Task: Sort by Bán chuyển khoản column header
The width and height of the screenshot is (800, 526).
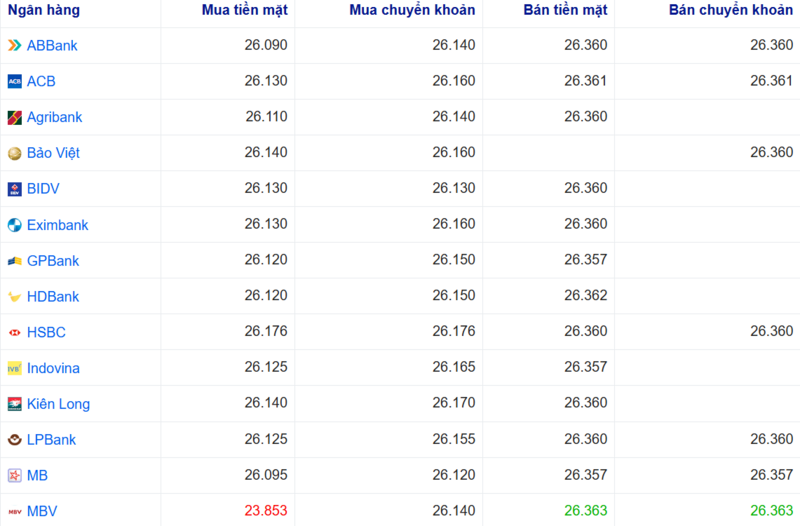Action: 731,10
